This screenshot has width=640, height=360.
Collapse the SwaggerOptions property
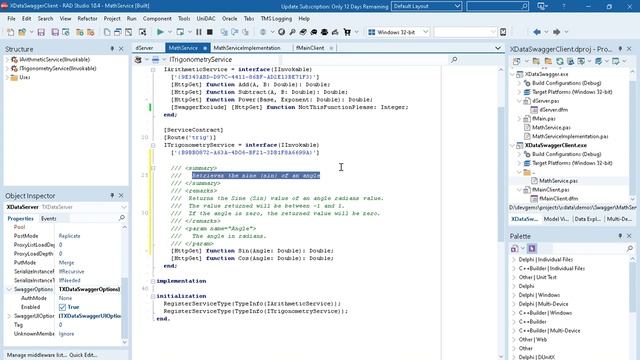coord(9,289)
